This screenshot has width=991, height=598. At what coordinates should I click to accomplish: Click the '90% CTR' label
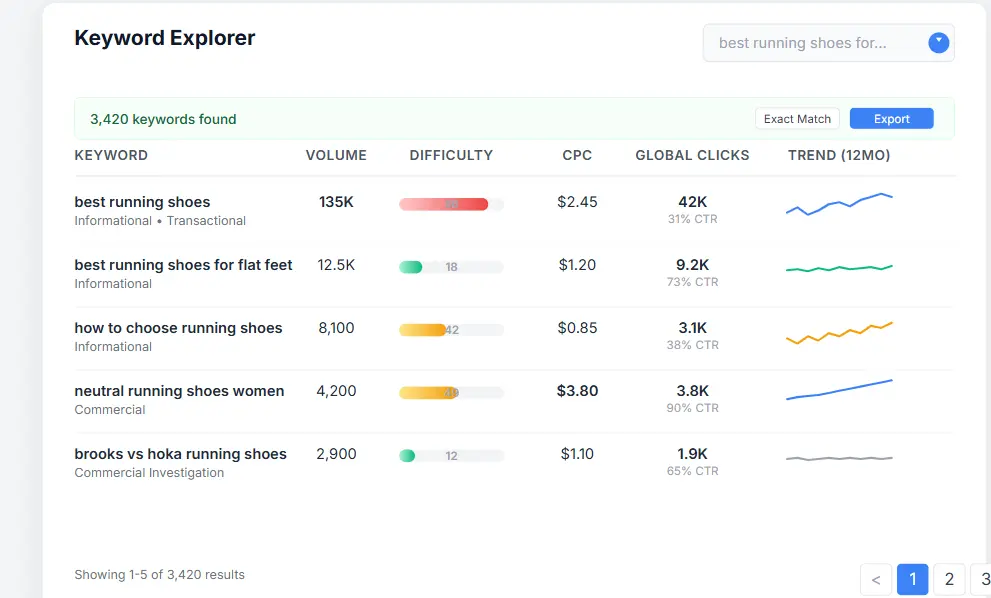pyautogui.click(x=693, y=408)
